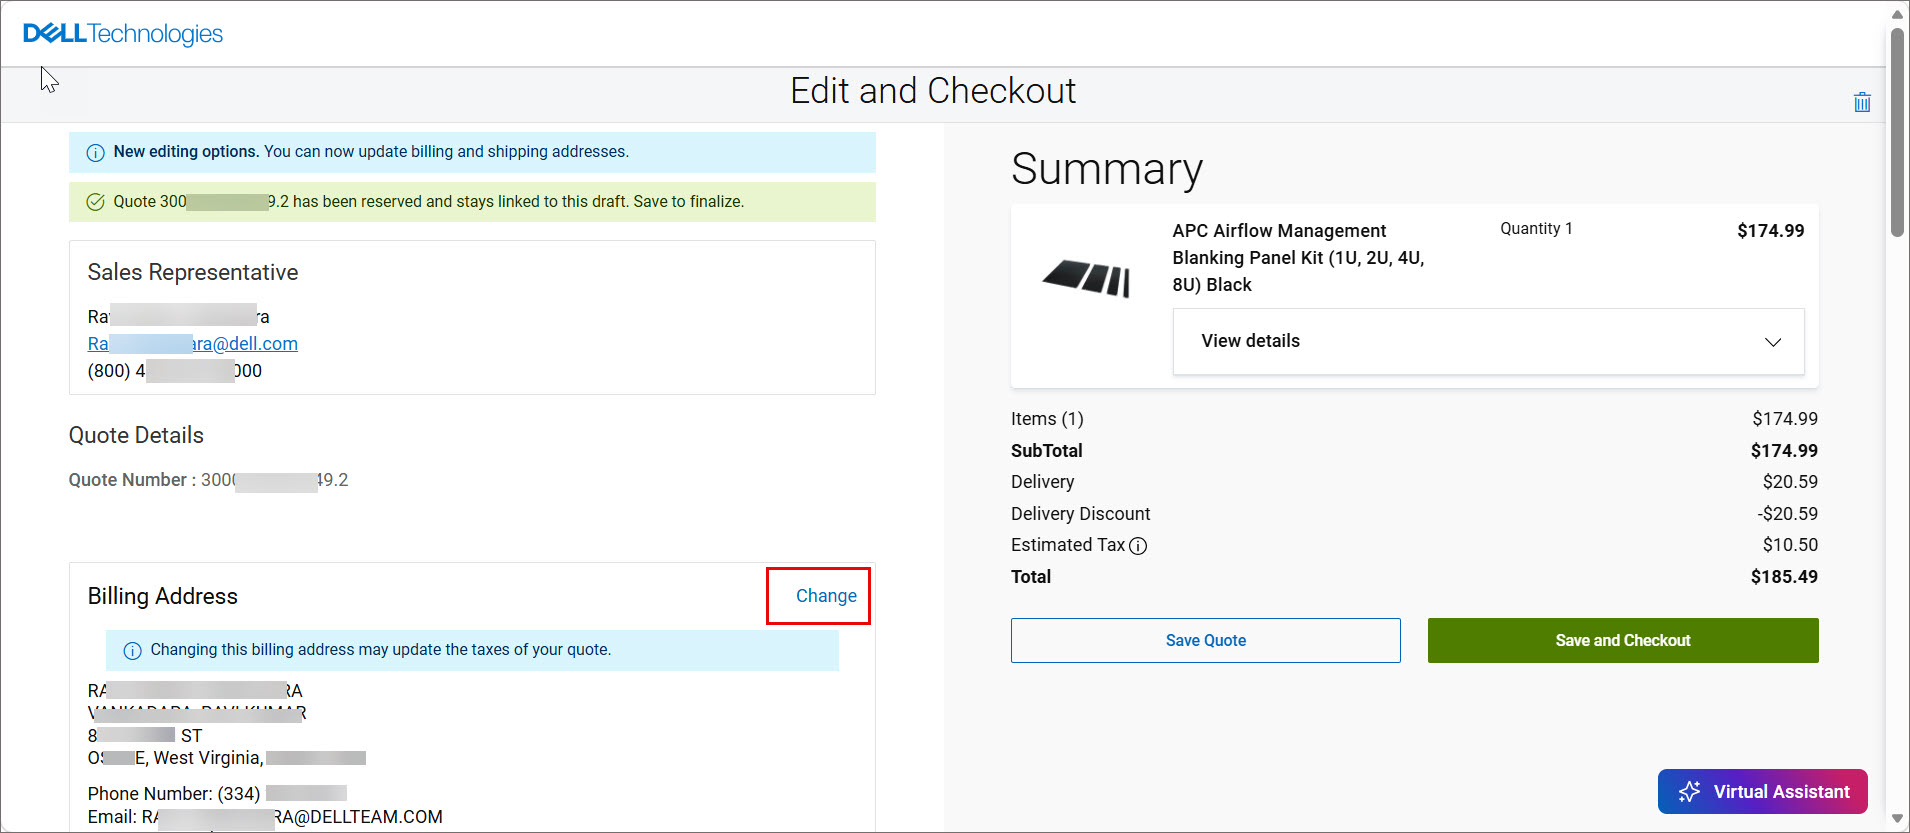1910x833 pixels.
Task: Expand the View details chevron
Action: 1773,342
